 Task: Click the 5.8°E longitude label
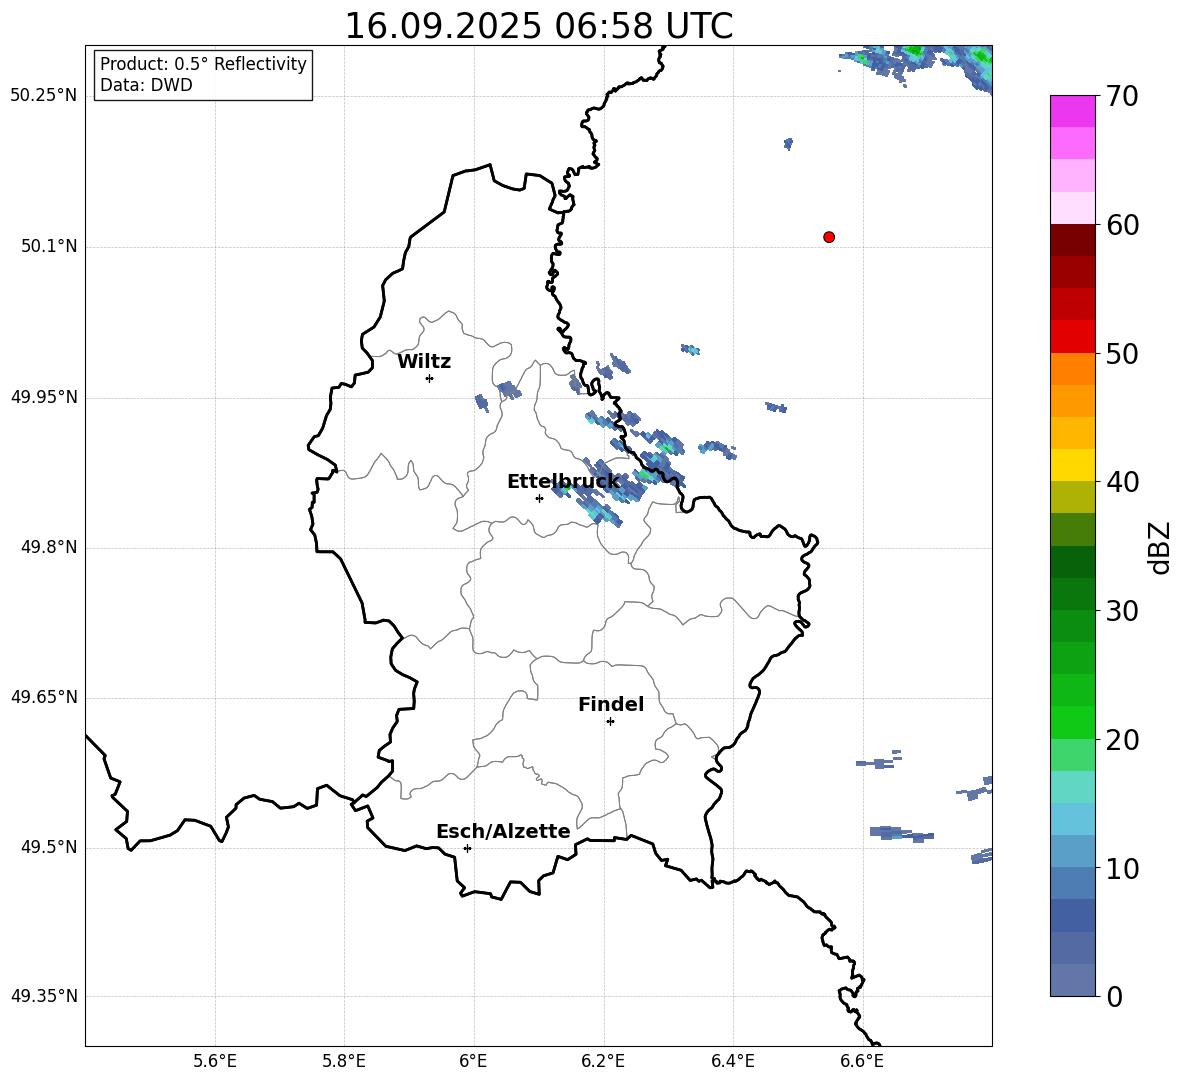(x=344, y=1061)
